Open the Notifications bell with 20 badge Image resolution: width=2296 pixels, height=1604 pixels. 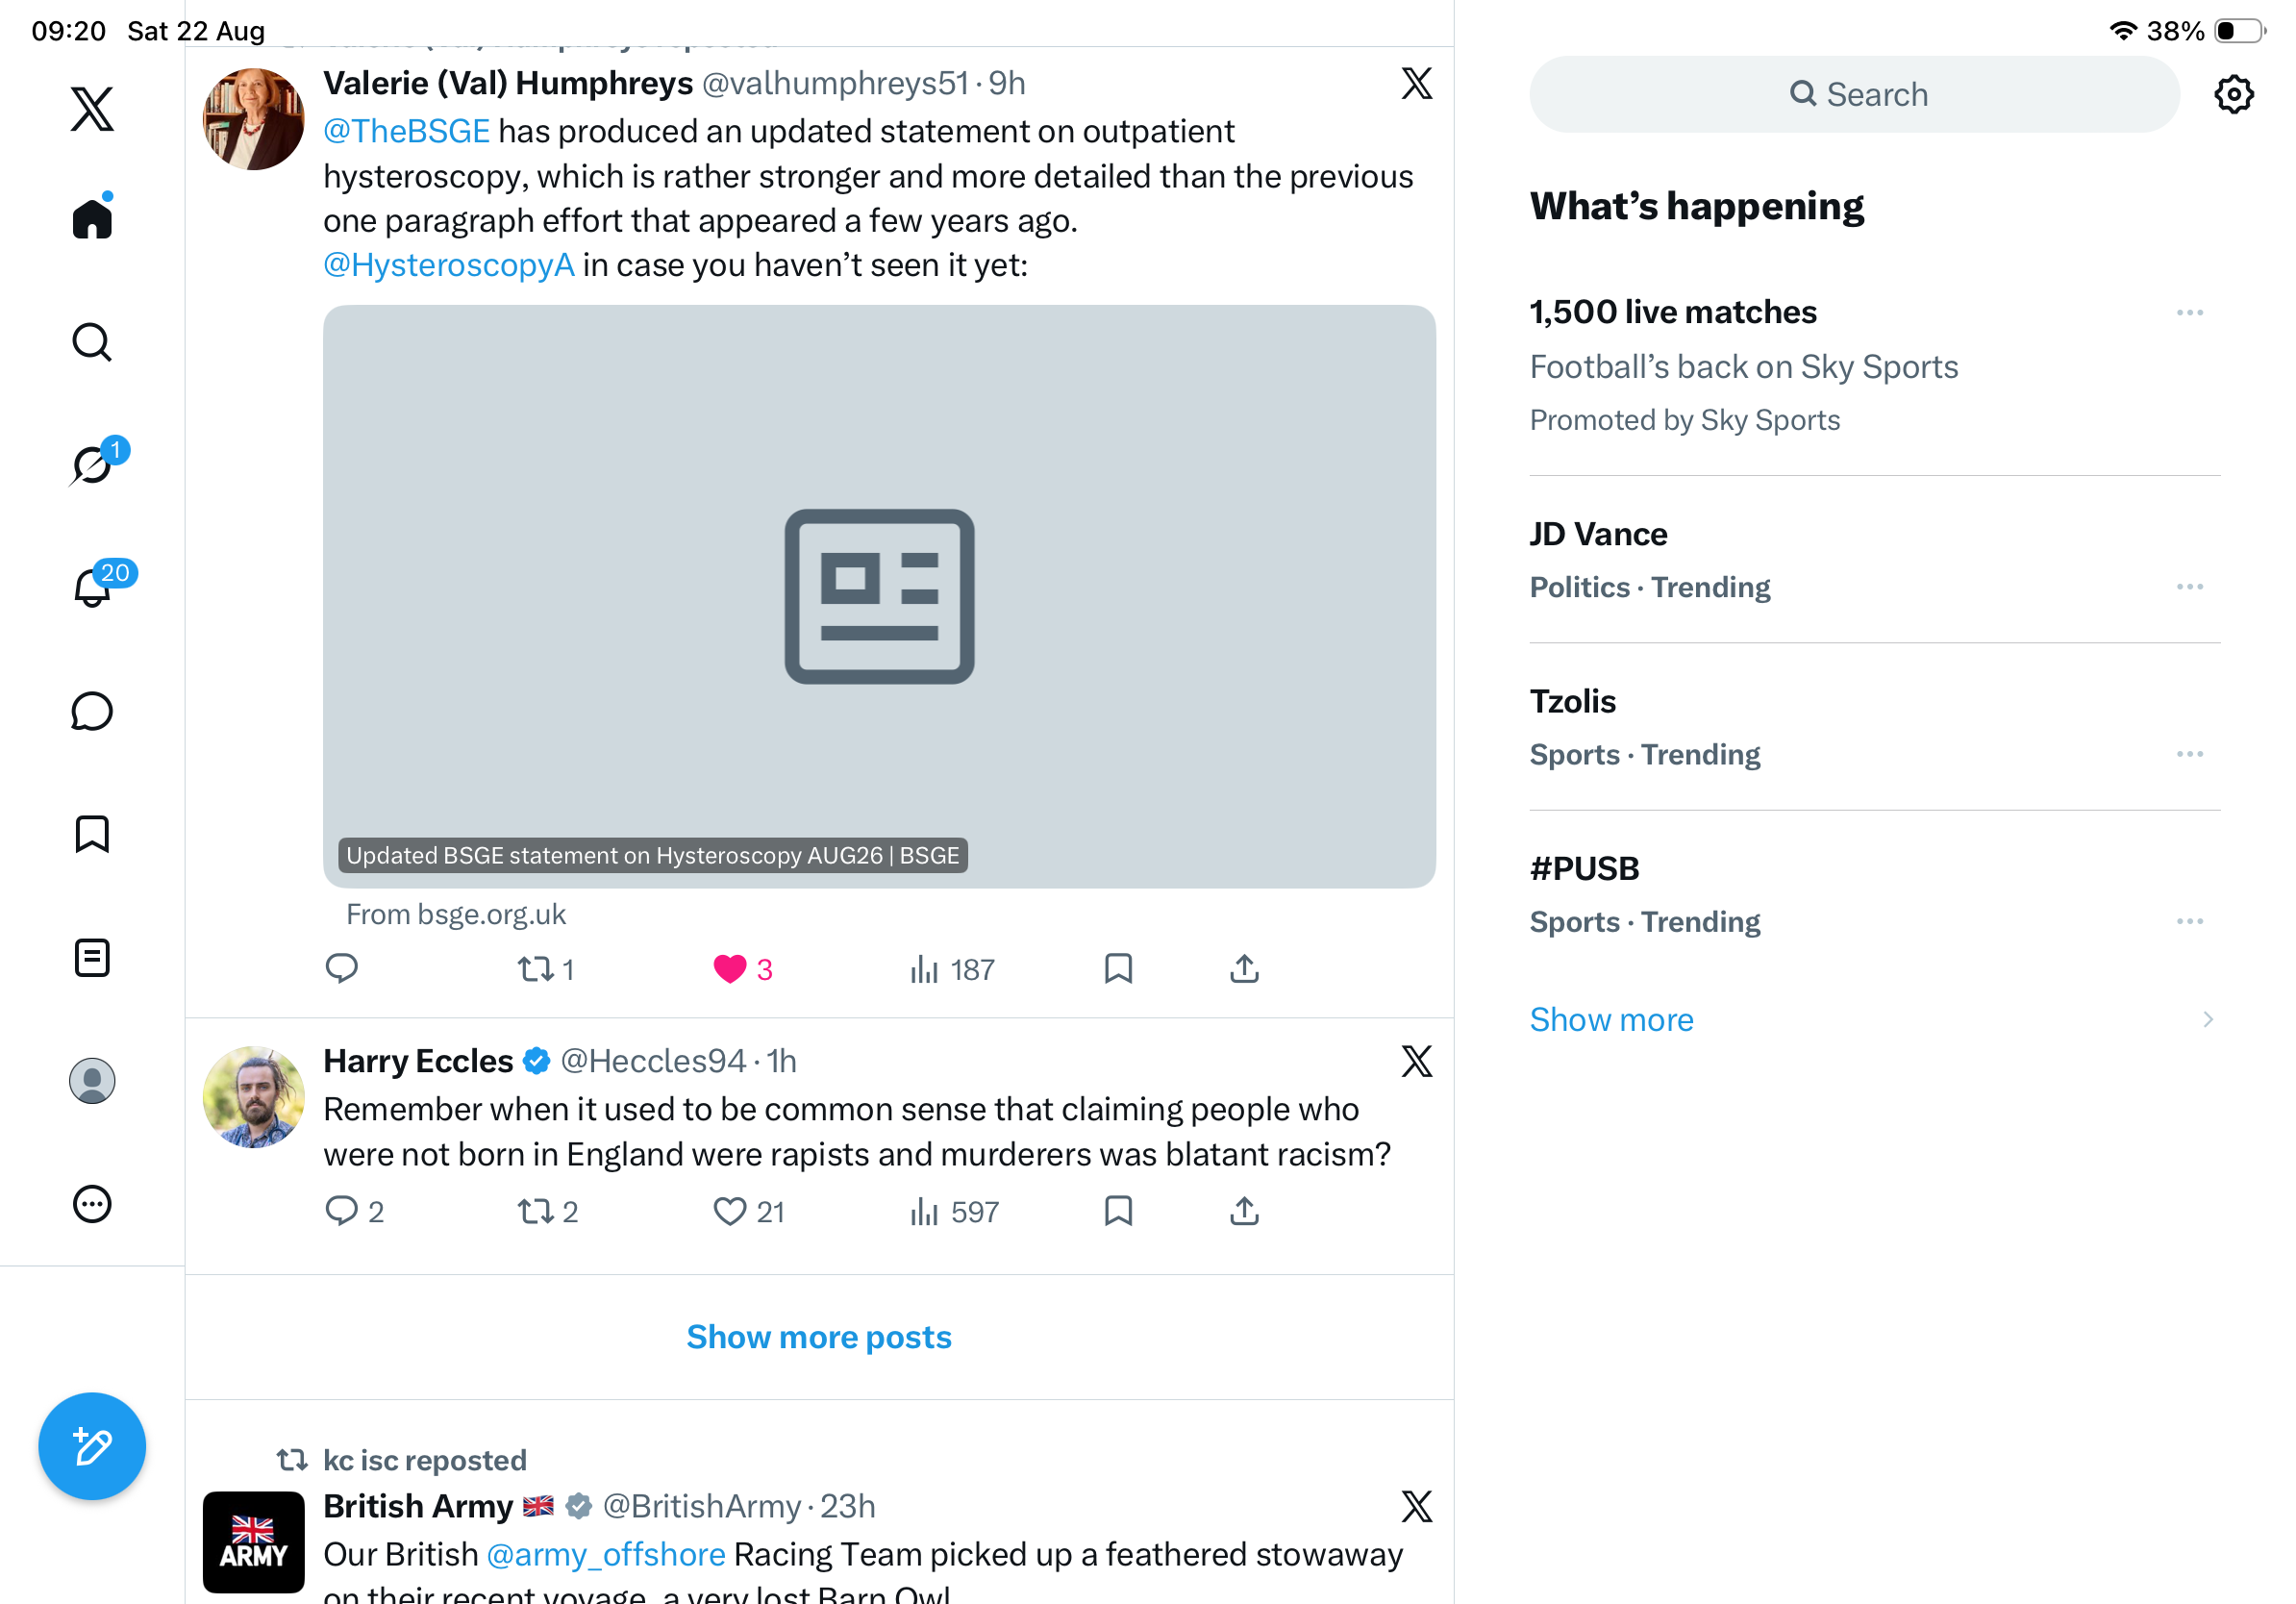[x=94, y=587]
